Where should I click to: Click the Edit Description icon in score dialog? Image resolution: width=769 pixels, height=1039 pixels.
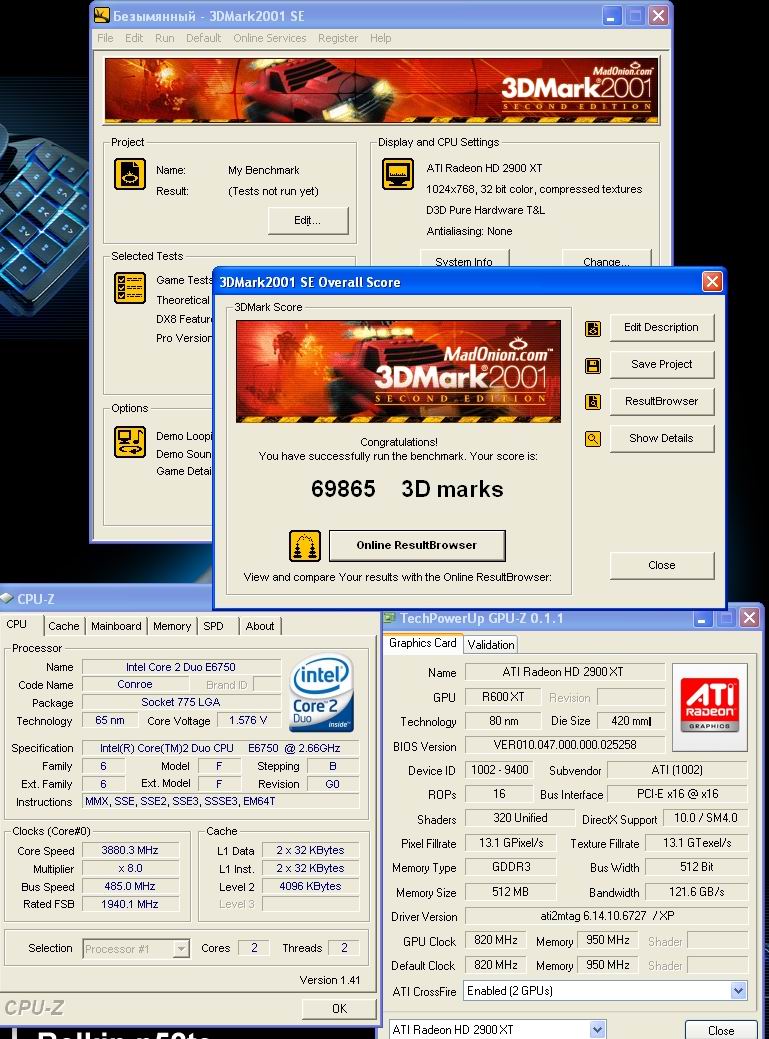click(x=593, y=329)
